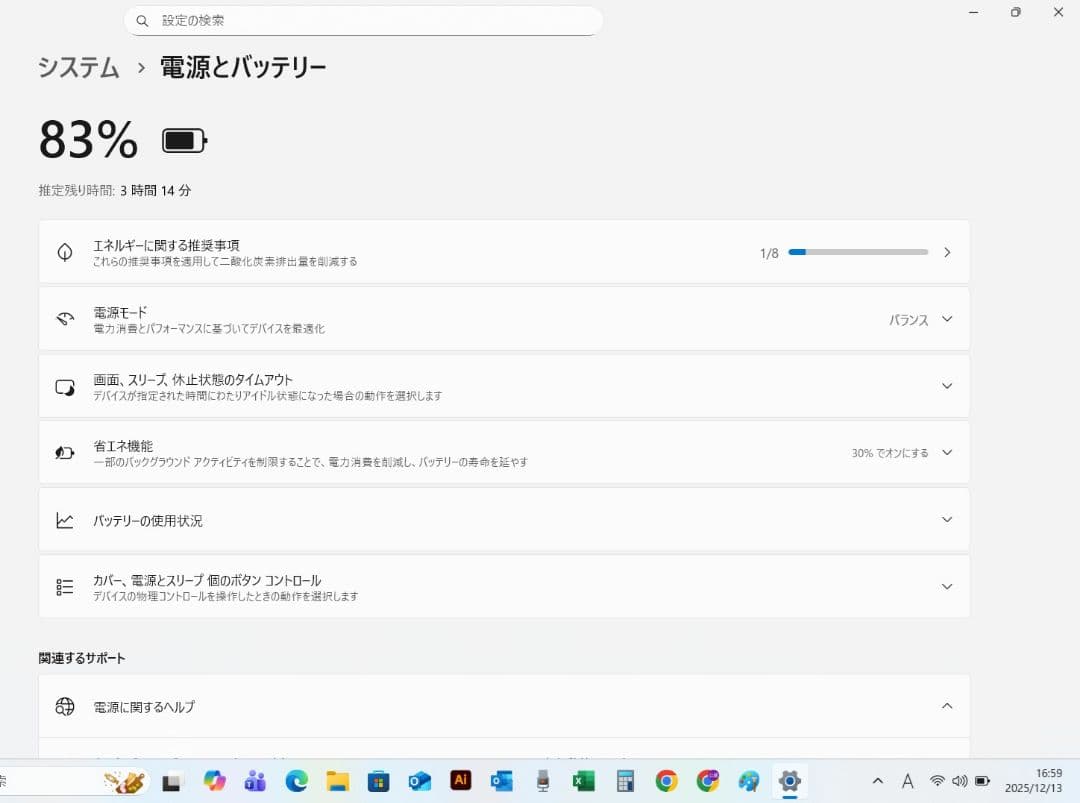Screen dimensions: 1080x803
Task: Open the Calculator from the taskbar
Action: point(624,782)
